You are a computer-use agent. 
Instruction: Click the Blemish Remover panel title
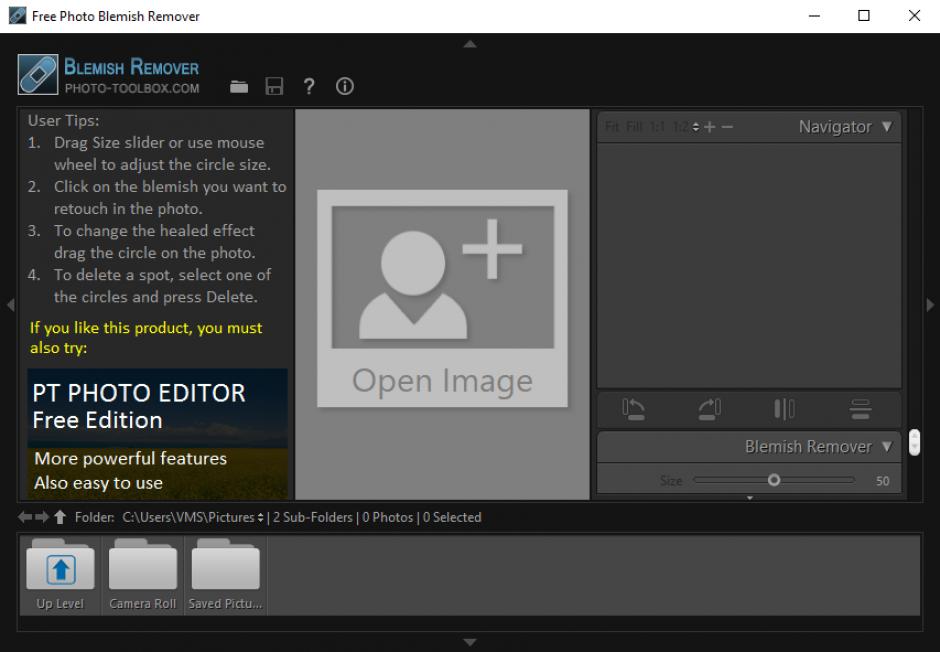point(808,446)
